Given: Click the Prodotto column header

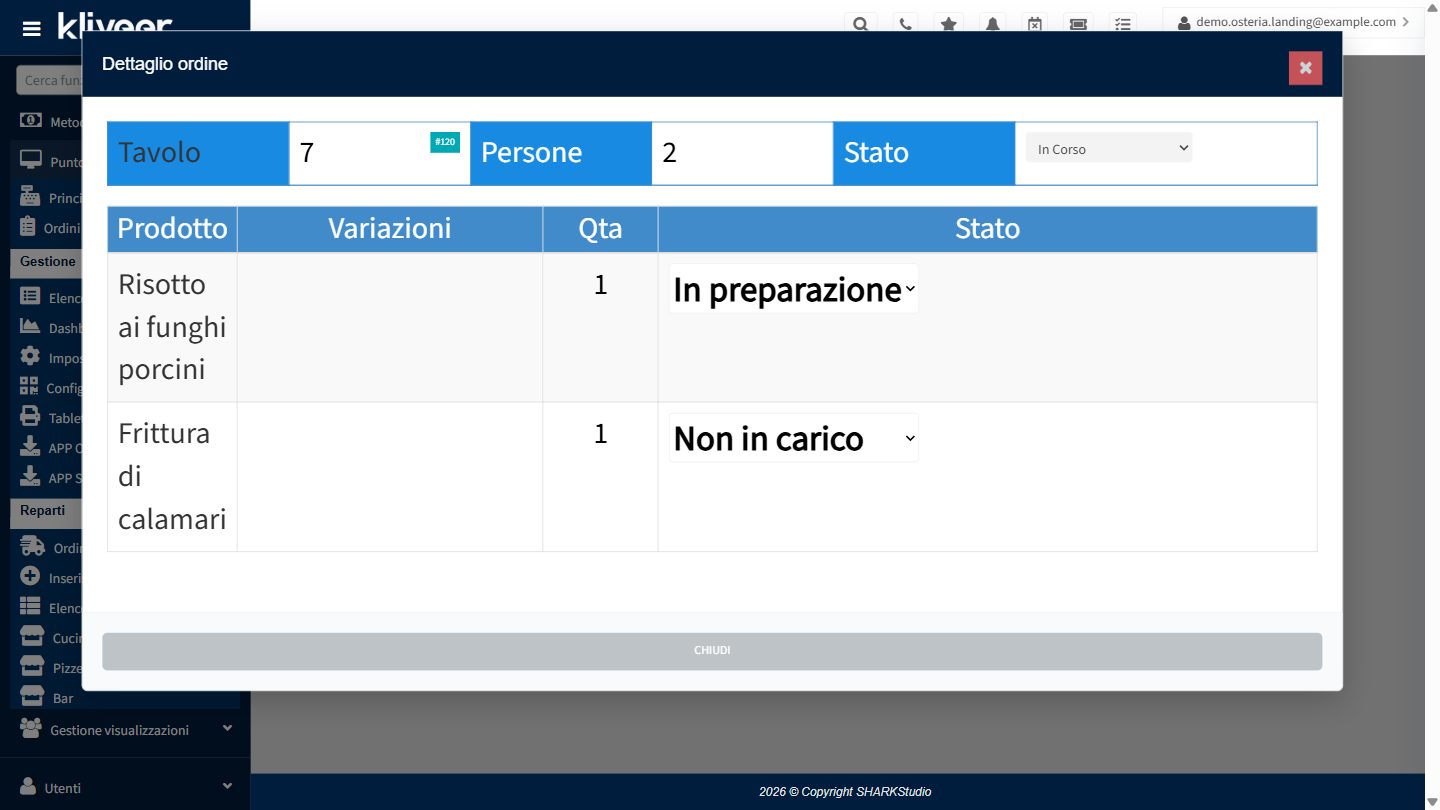Looking at the screenshot, I should (172, 229).
